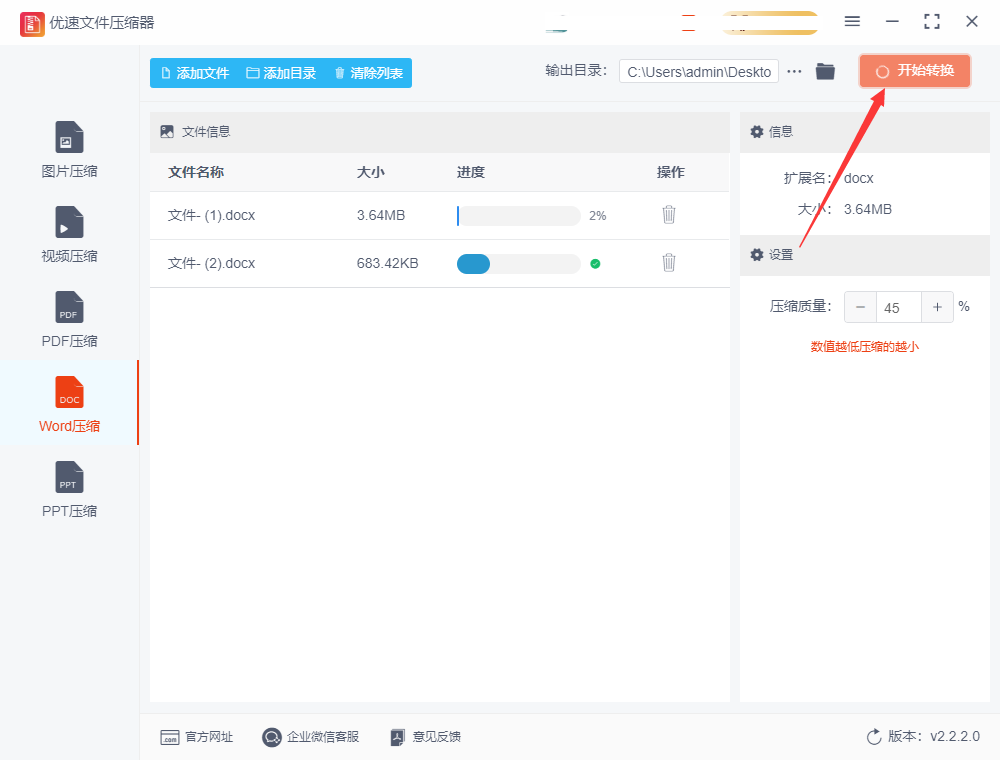The width and height of the screenshot is (1000, 760).
Task: Start conversion with 开始转换 button
Action: (x=915, y=71)
